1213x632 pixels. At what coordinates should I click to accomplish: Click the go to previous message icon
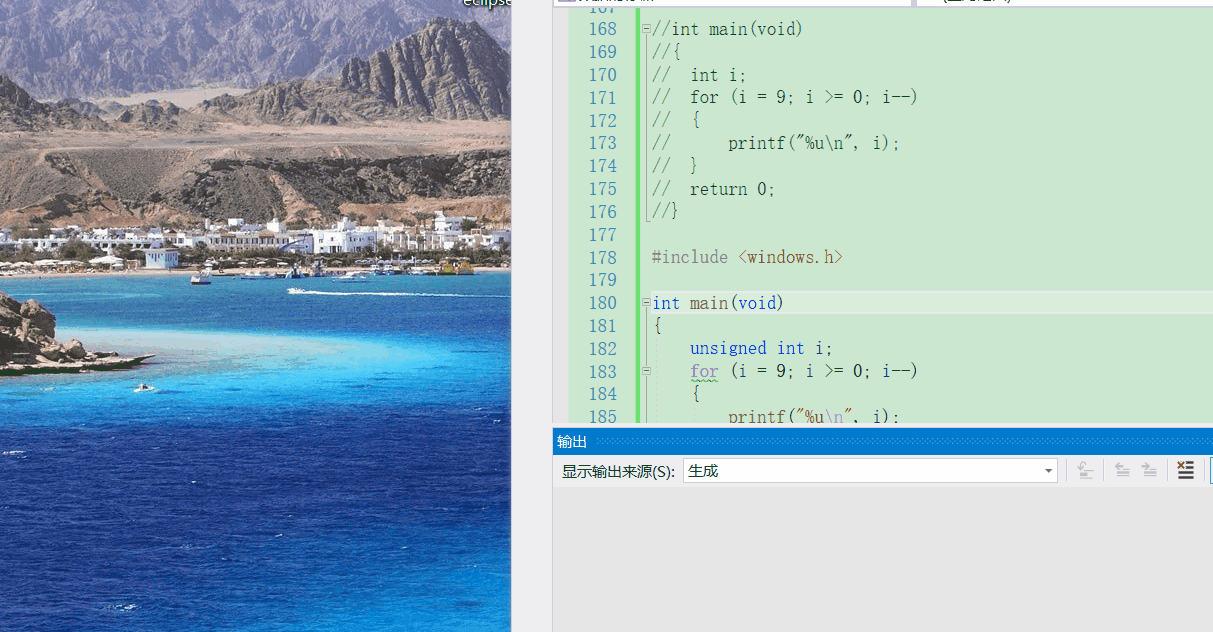[1122, 471]
